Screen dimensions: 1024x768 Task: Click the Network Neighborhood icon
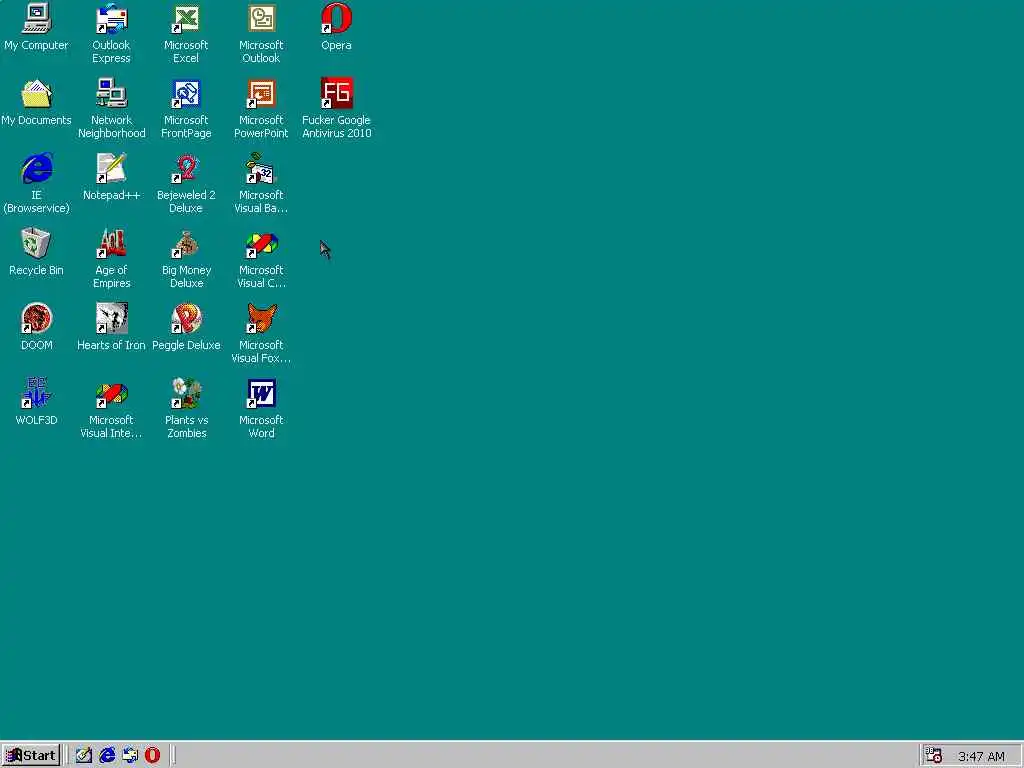tap(111, 109)
